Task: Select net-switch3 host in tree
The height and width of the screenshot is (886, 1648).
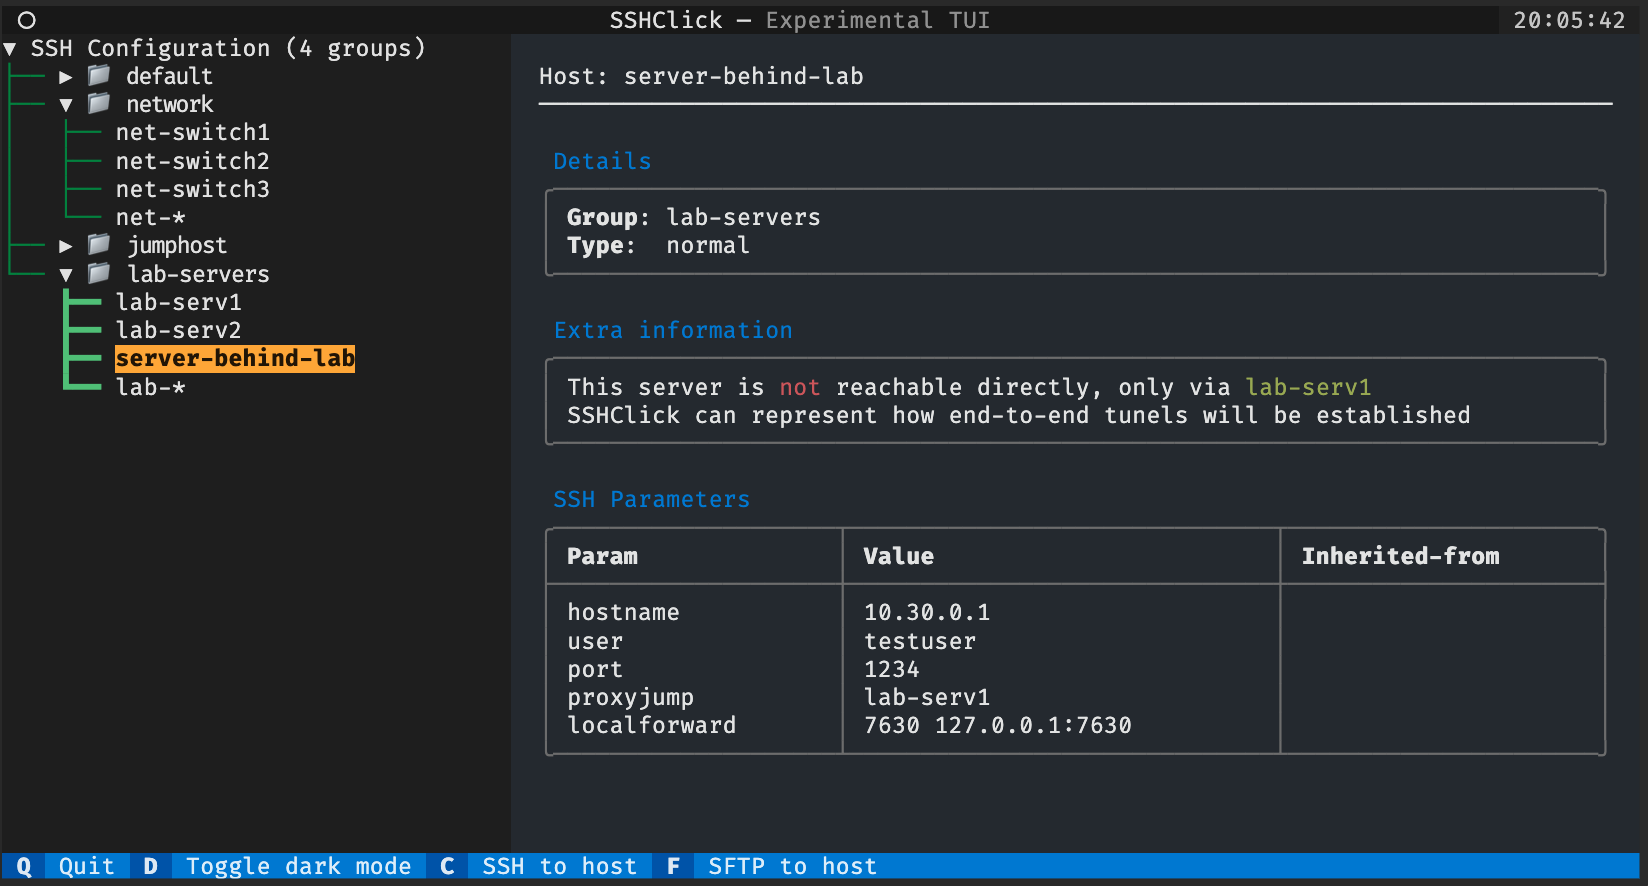Action: point(192,189)
